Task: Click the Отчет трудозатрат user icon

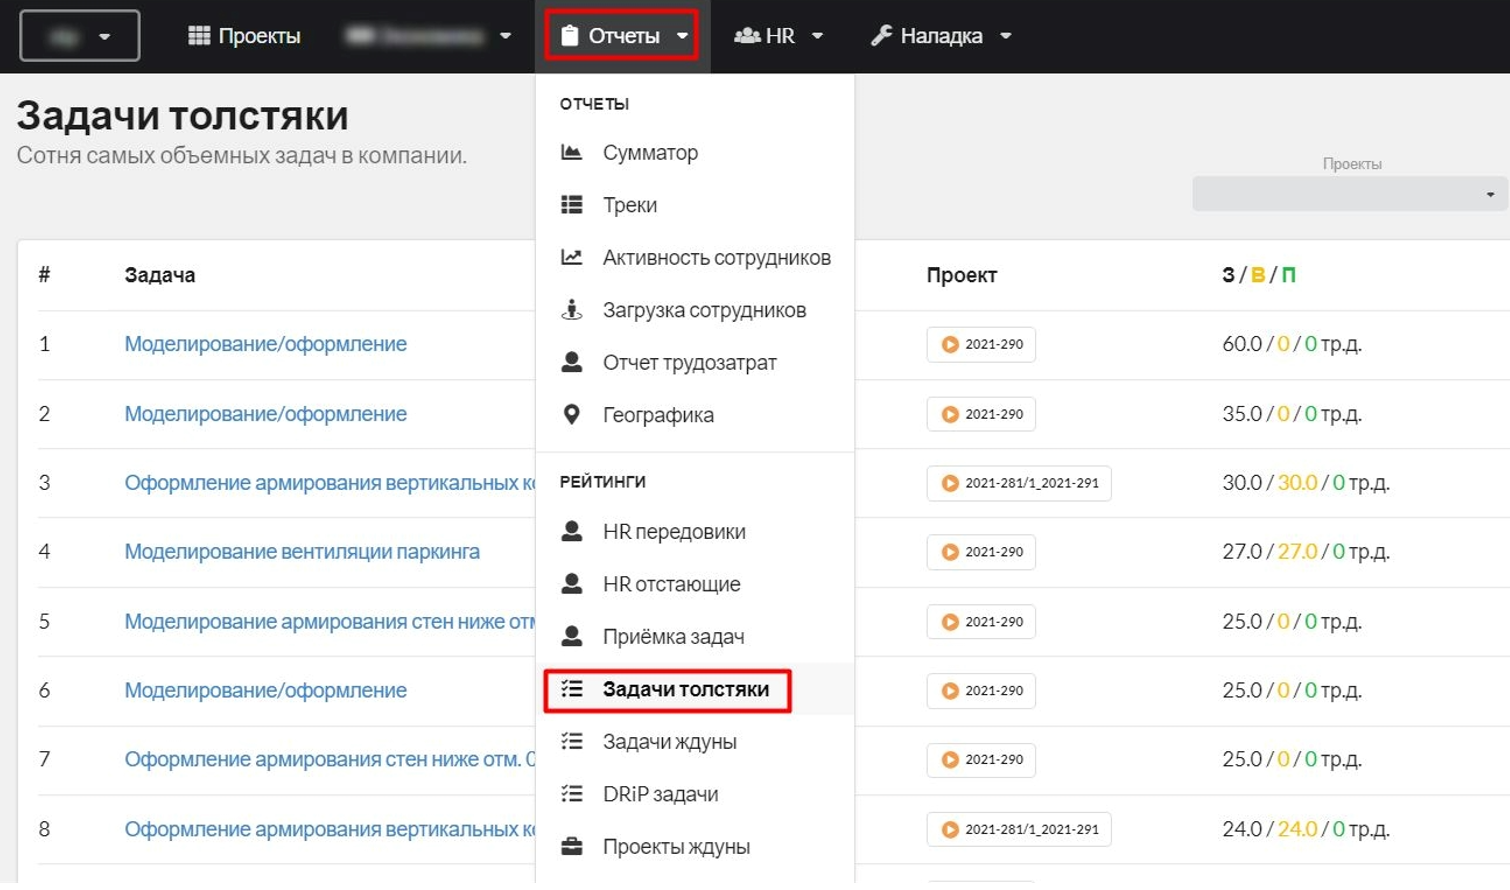Action: click(572, 362)
